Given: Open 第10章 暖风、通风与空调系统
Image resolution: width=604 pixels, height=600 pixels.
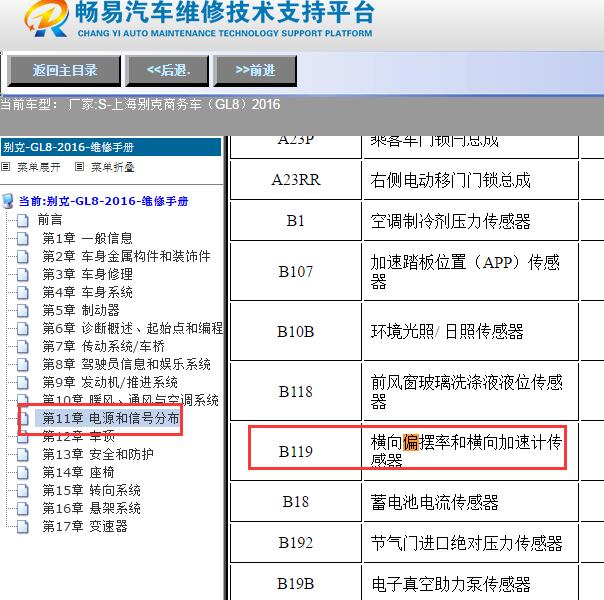Looking at the screenshot, I should (x=130, y=400).
